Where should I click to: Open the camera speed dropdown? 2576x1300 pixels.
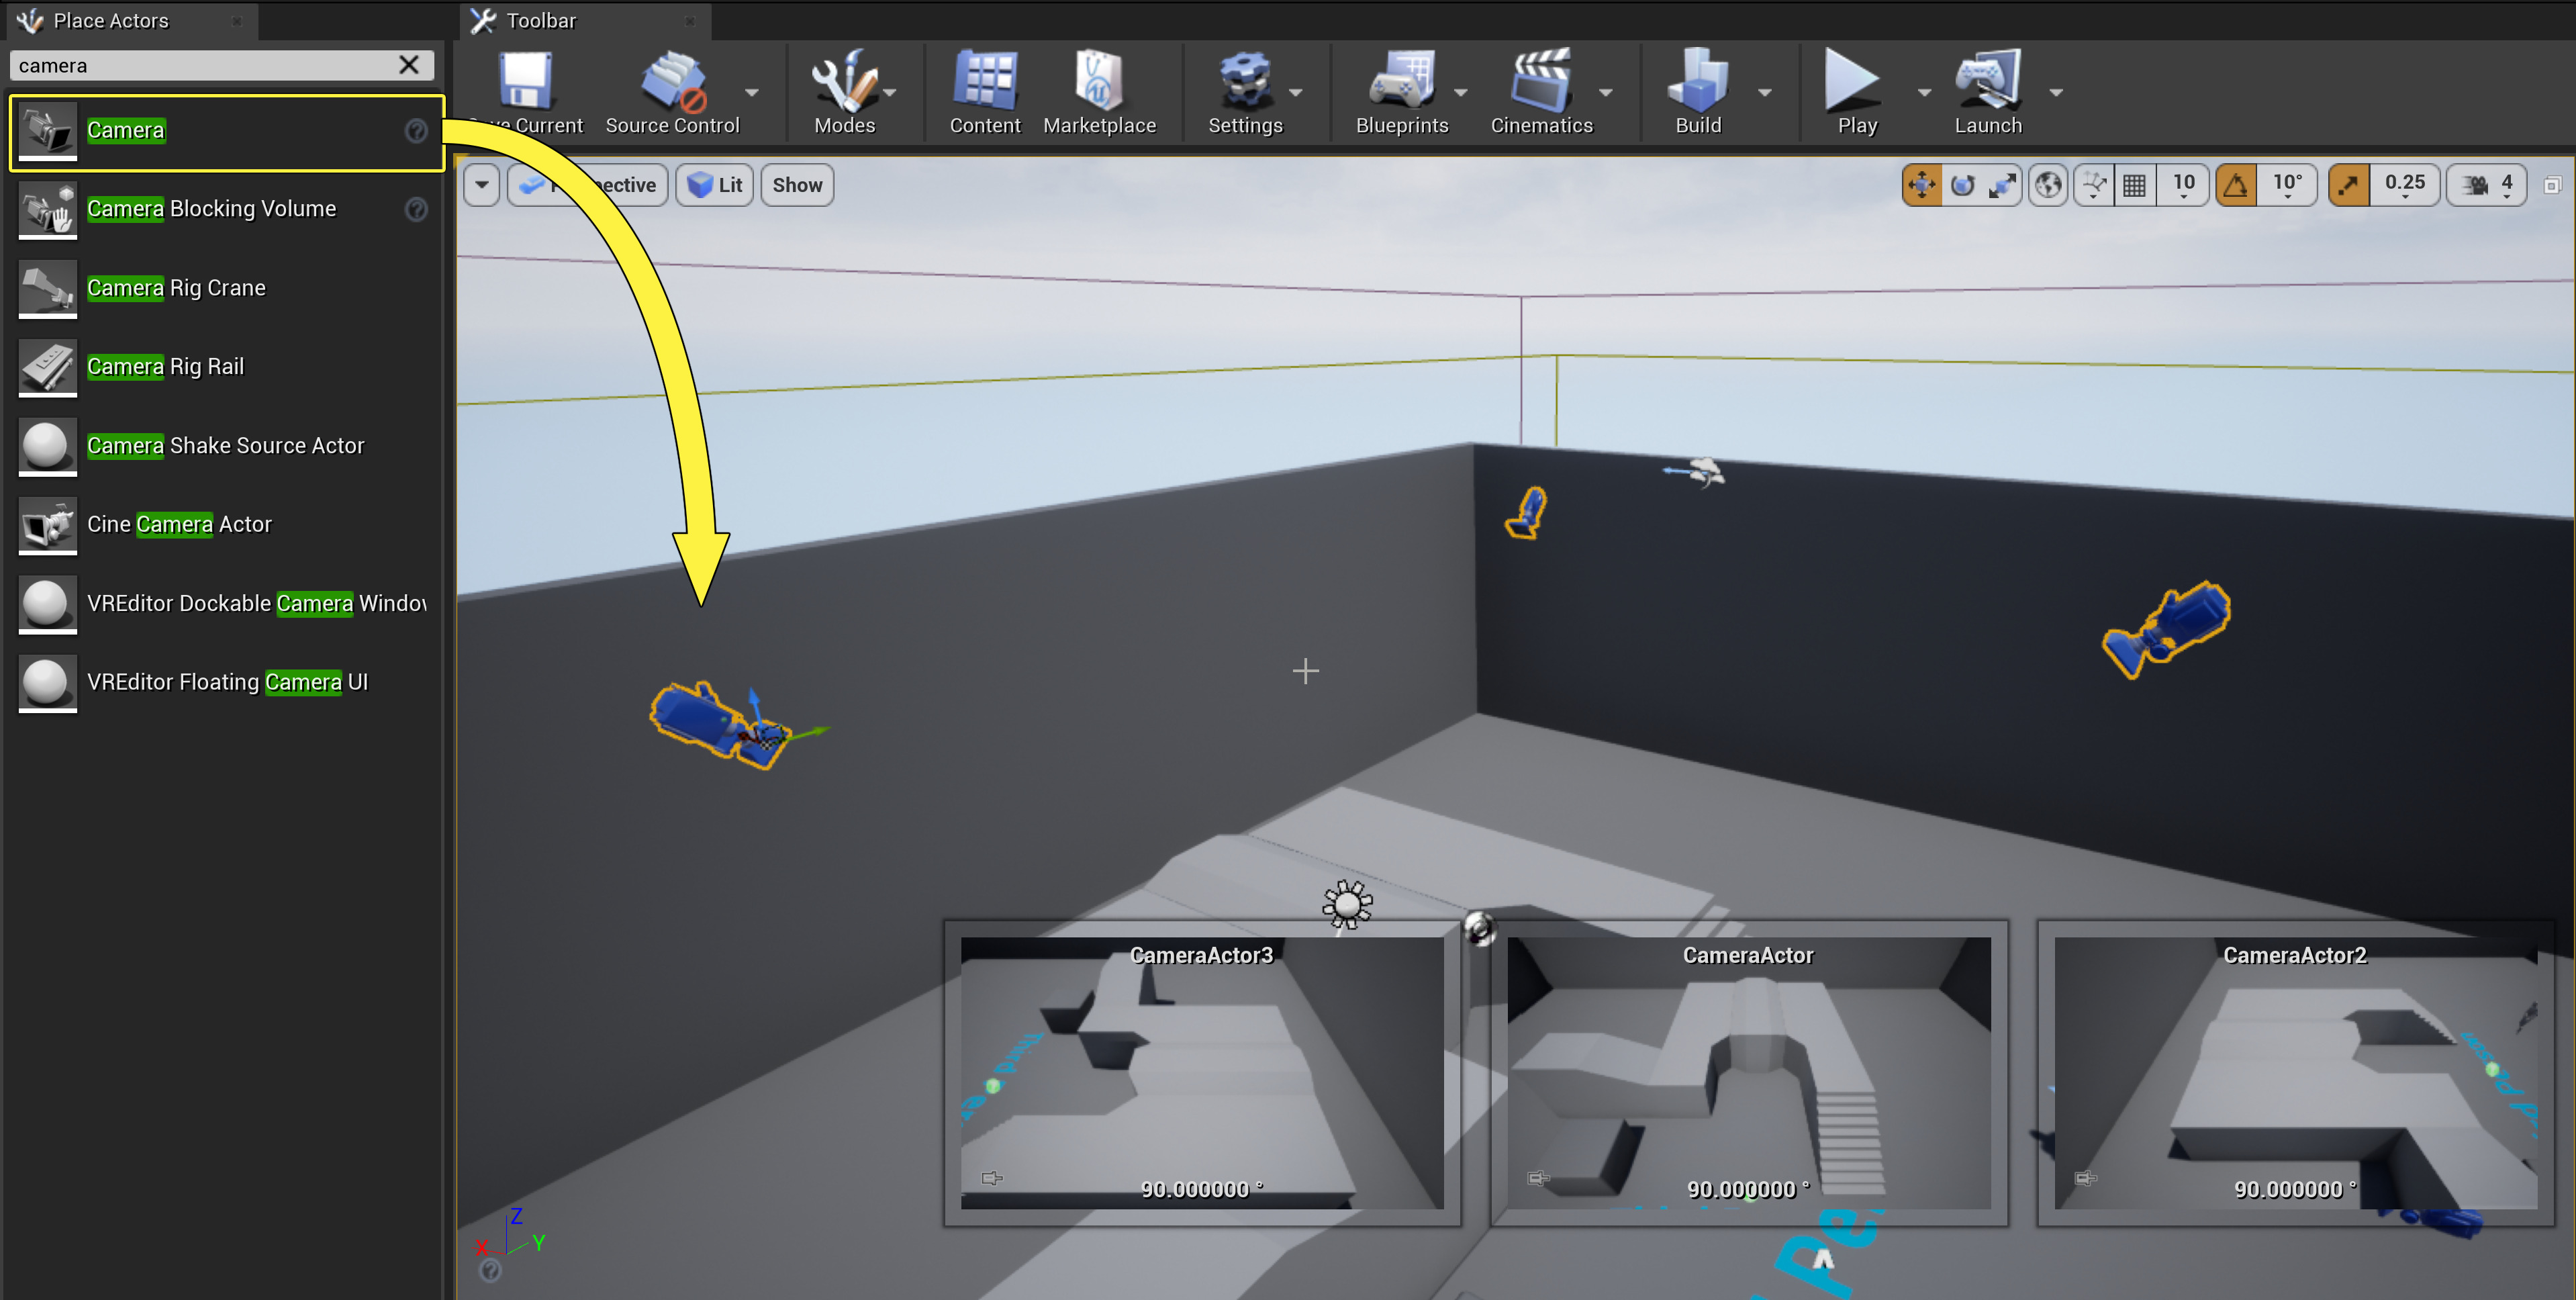coord(2487,185)
